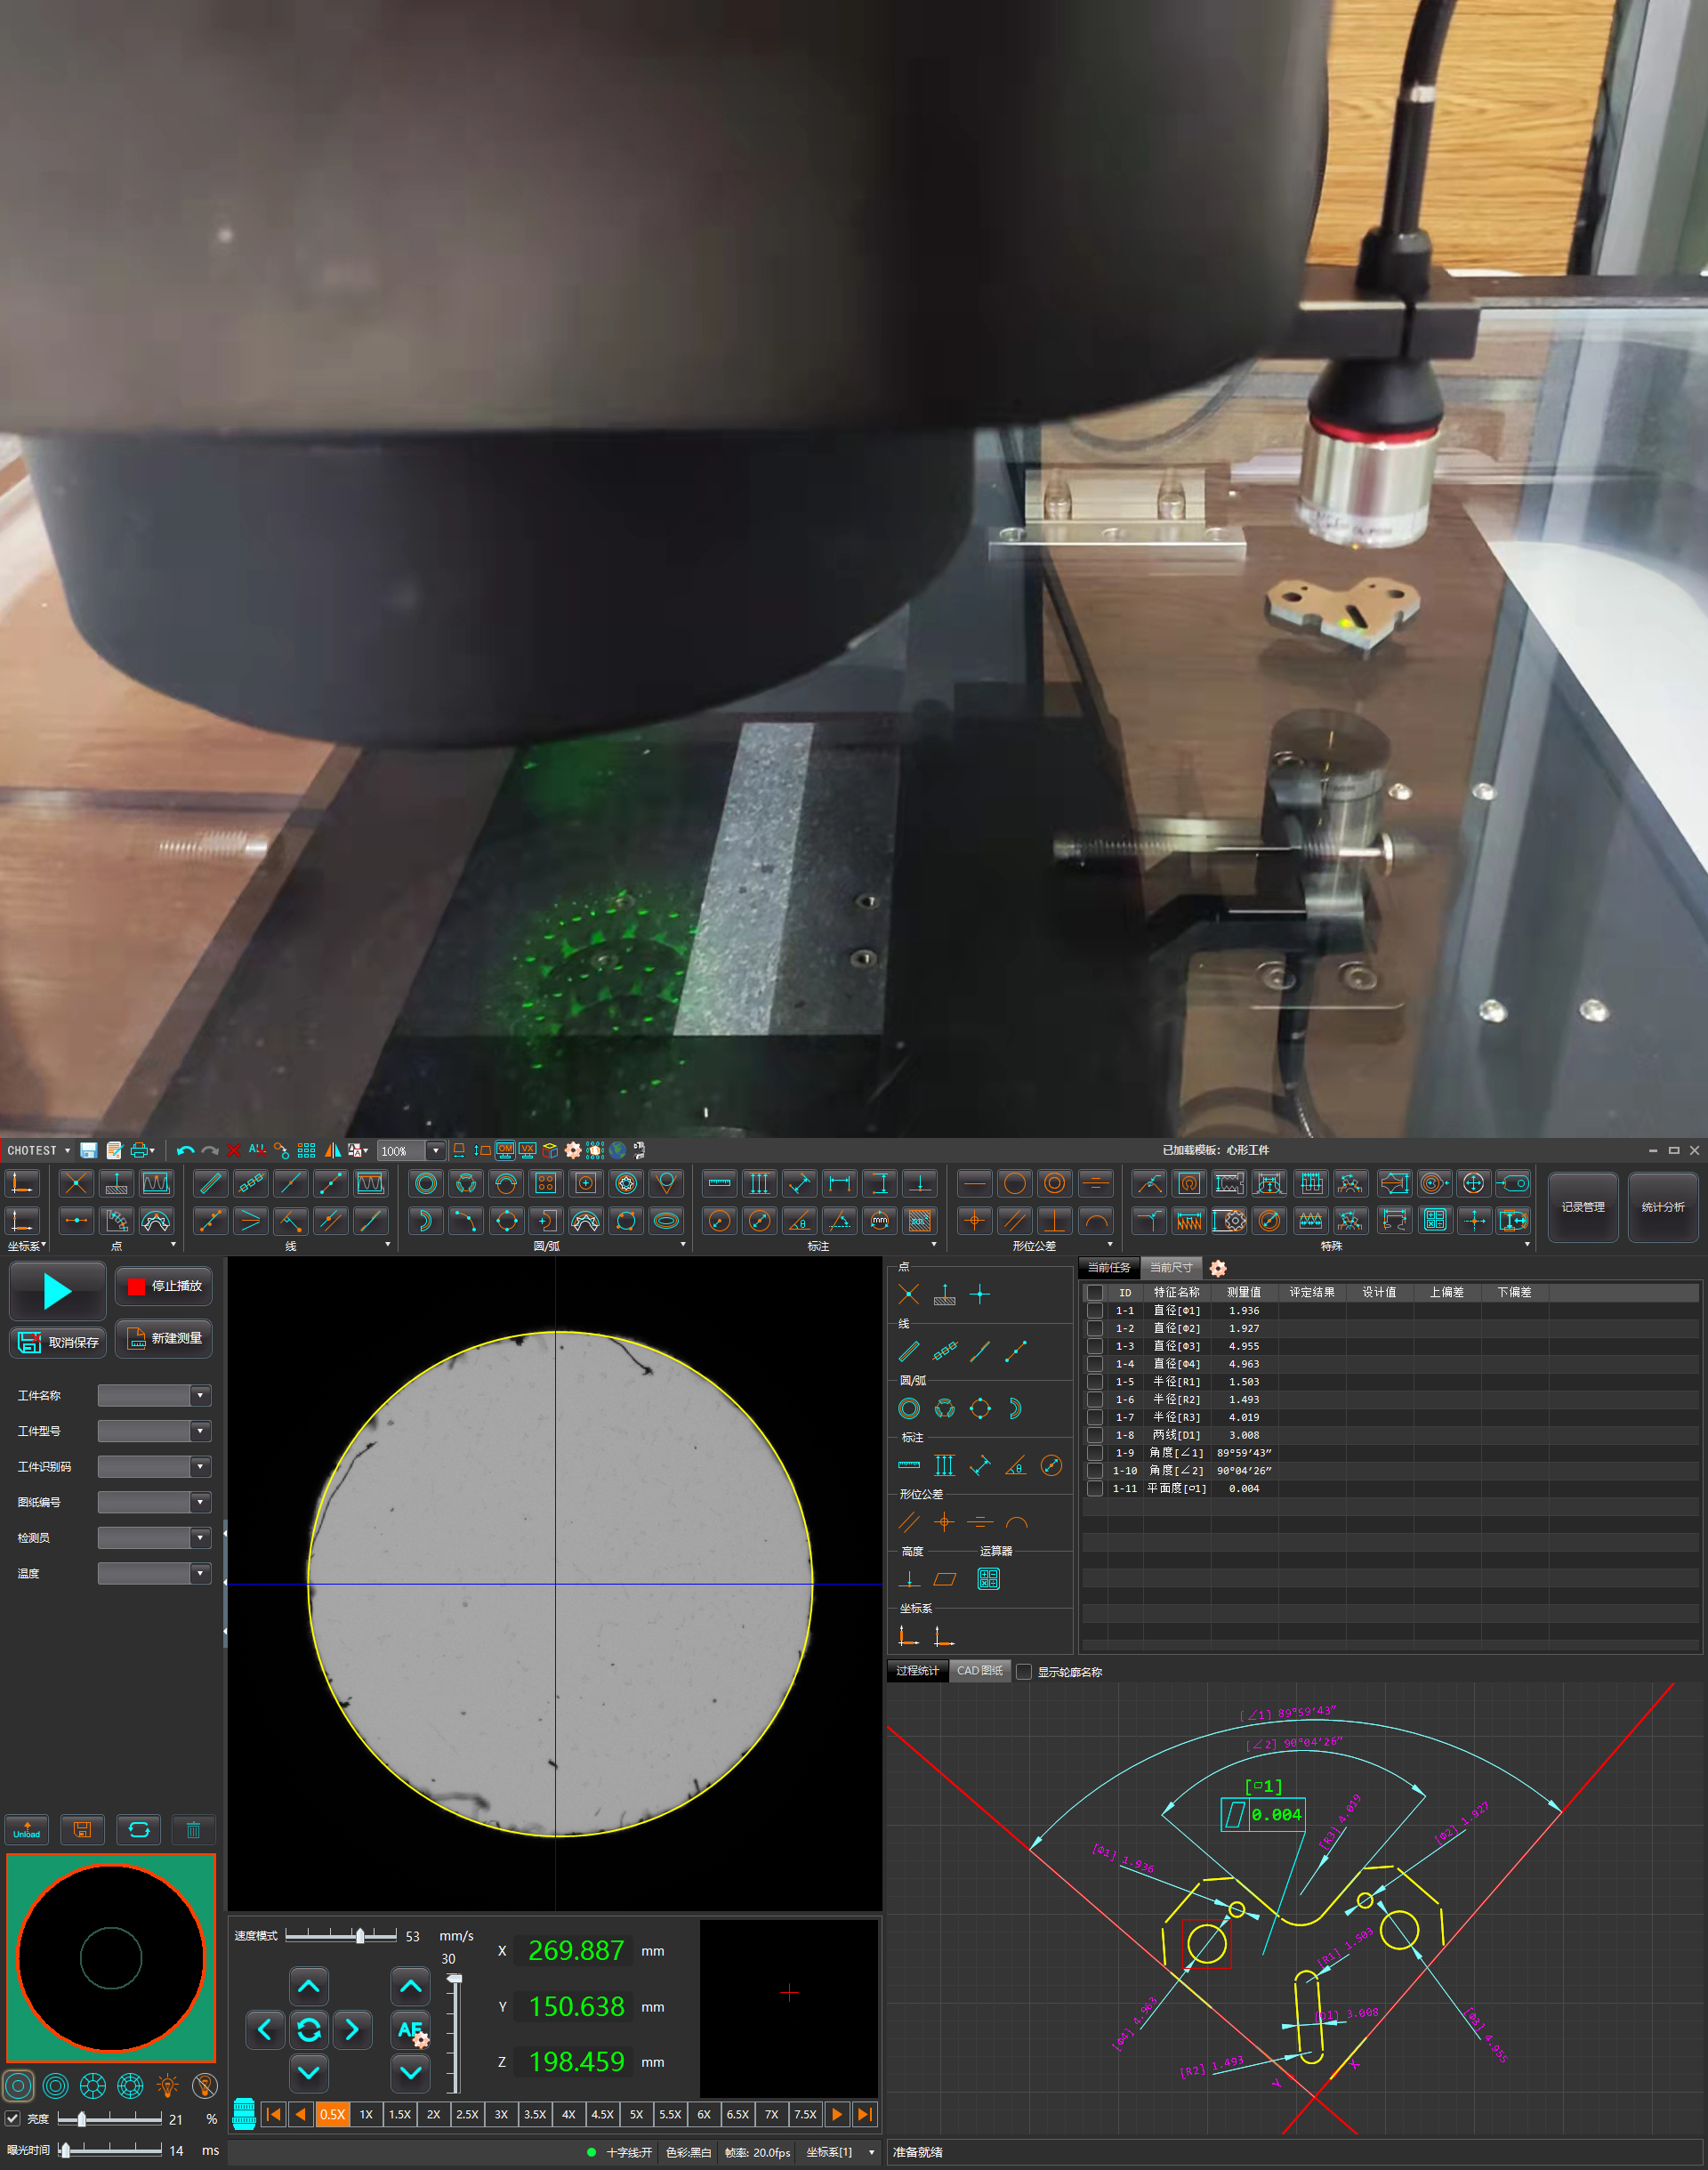The image size is (1708, 2170).
Task: Click the undo arrow icon
Action: tap(185, 1150)
